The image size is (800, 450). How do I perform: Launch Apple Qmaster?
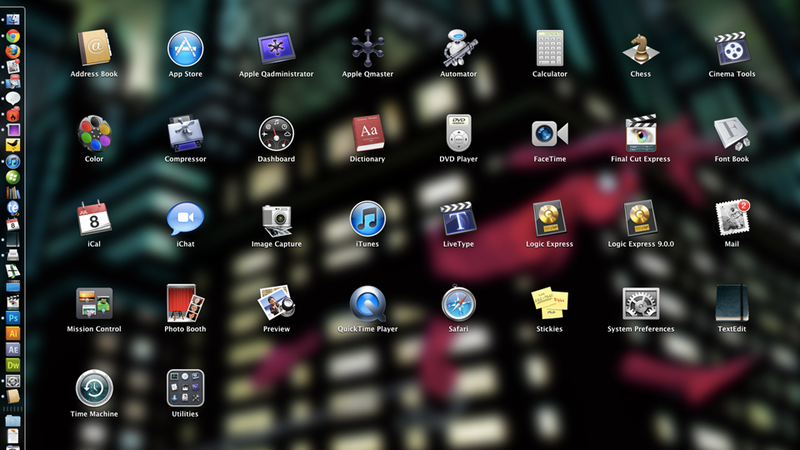(x=367, y=48)
